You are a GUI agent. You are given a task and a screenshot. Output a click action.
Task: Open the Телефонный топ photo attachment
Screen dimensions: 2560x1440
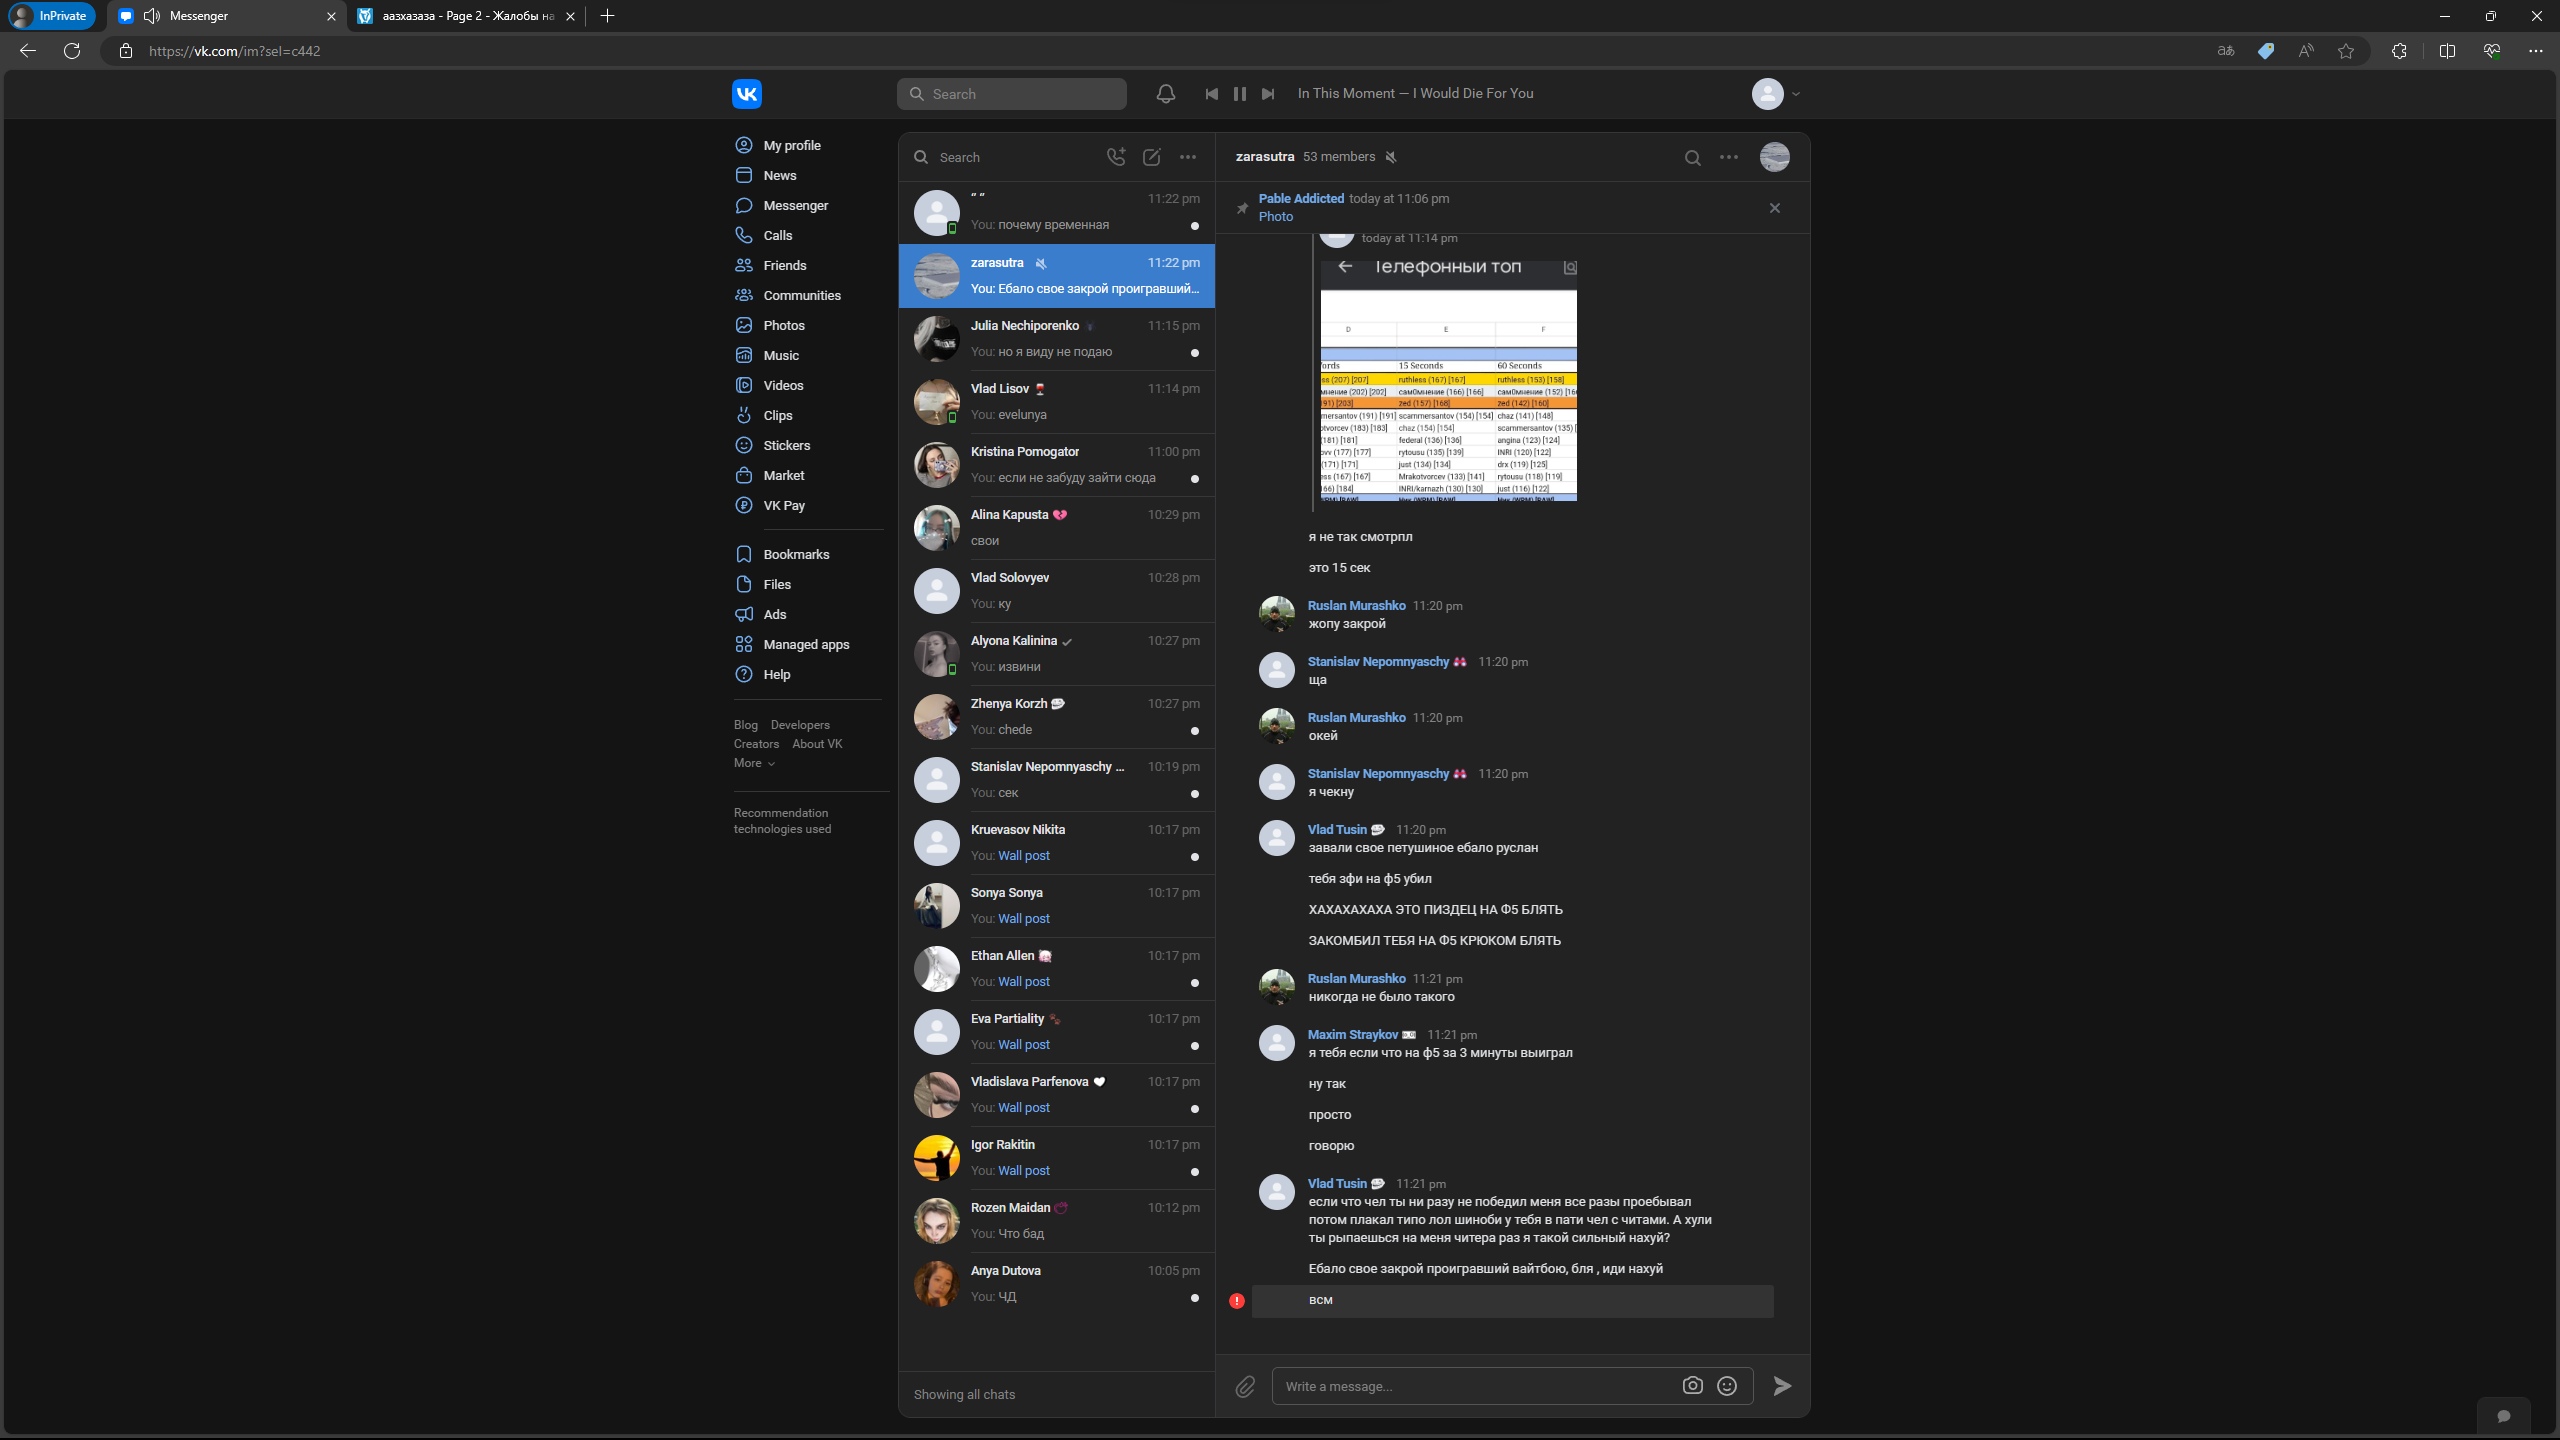coord(1448,380)
